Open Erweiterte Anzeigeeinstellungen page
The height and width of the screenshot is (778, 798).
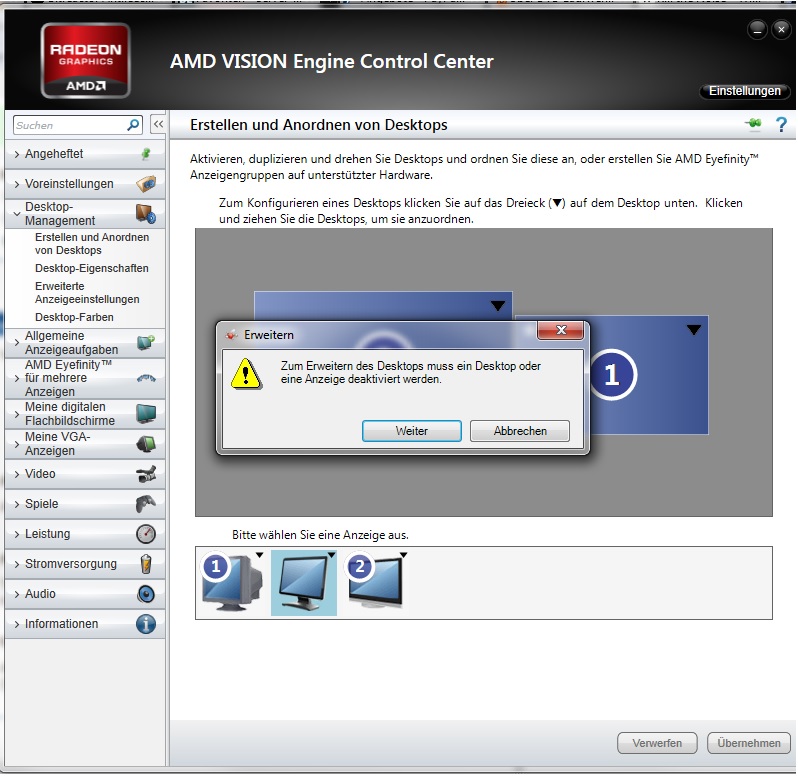point(87,293)
